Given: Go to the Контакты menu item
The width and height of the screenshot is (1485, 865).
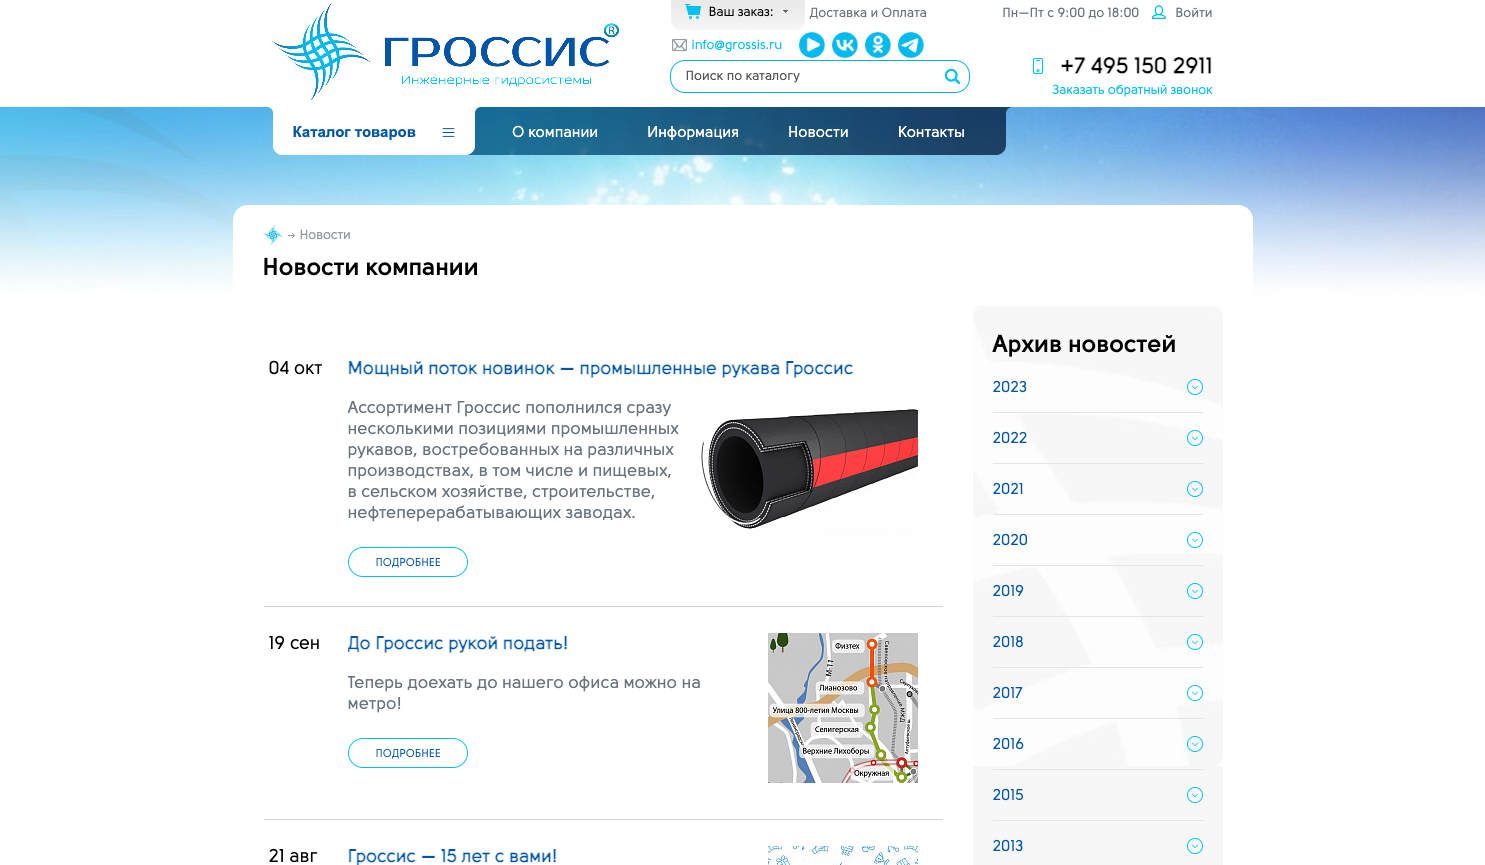Looking at the screenshot, I should pos(931,132).
